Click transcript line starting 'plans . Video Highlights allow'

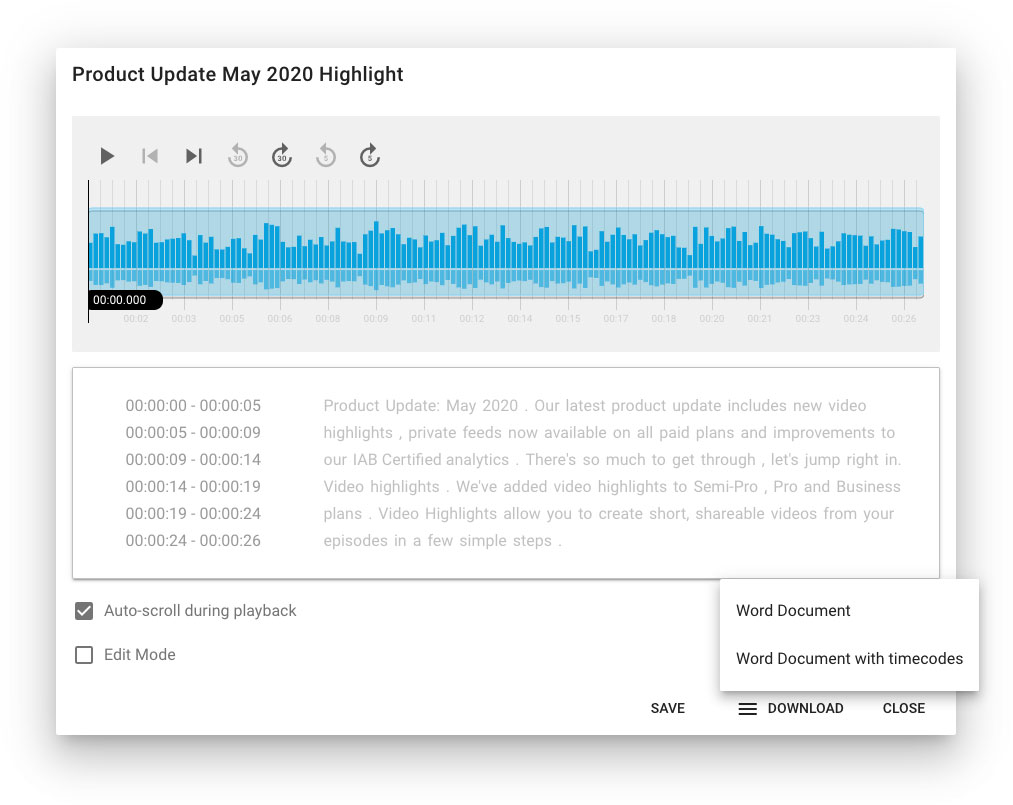[x=609, y=514]
